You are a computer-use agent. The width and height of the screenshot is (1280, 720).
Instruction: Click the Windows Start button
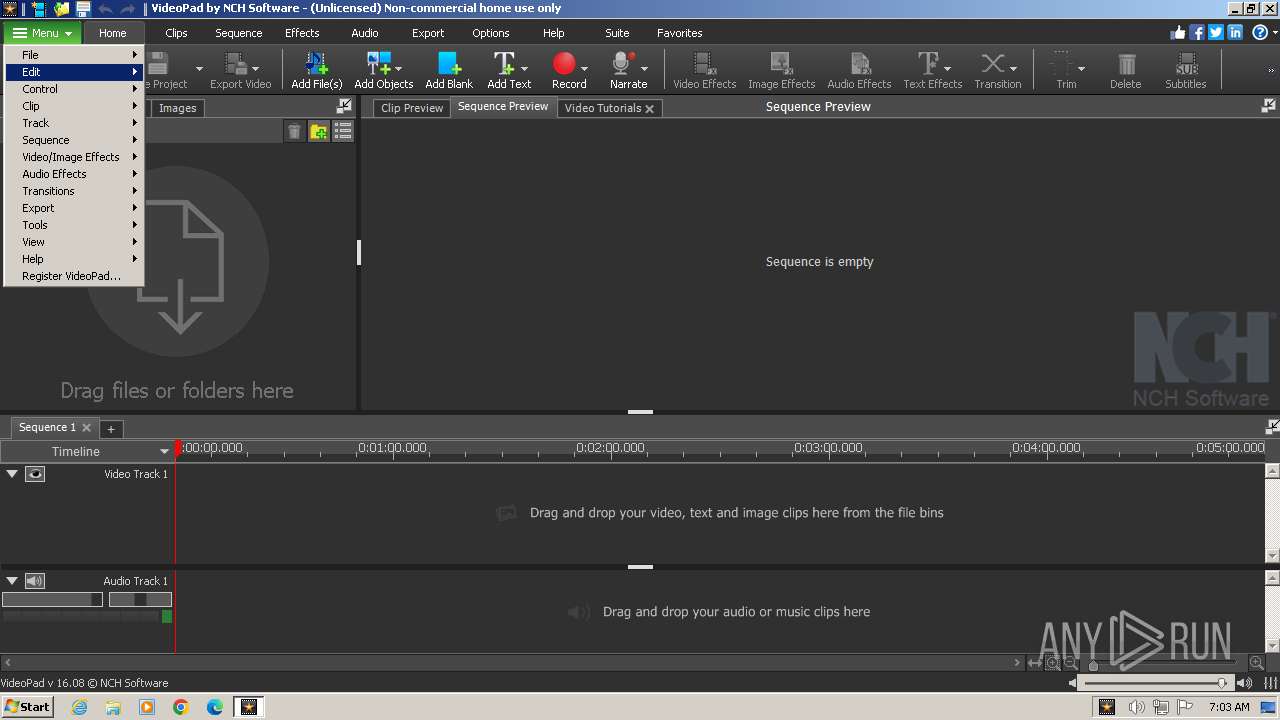click(27, 706)
